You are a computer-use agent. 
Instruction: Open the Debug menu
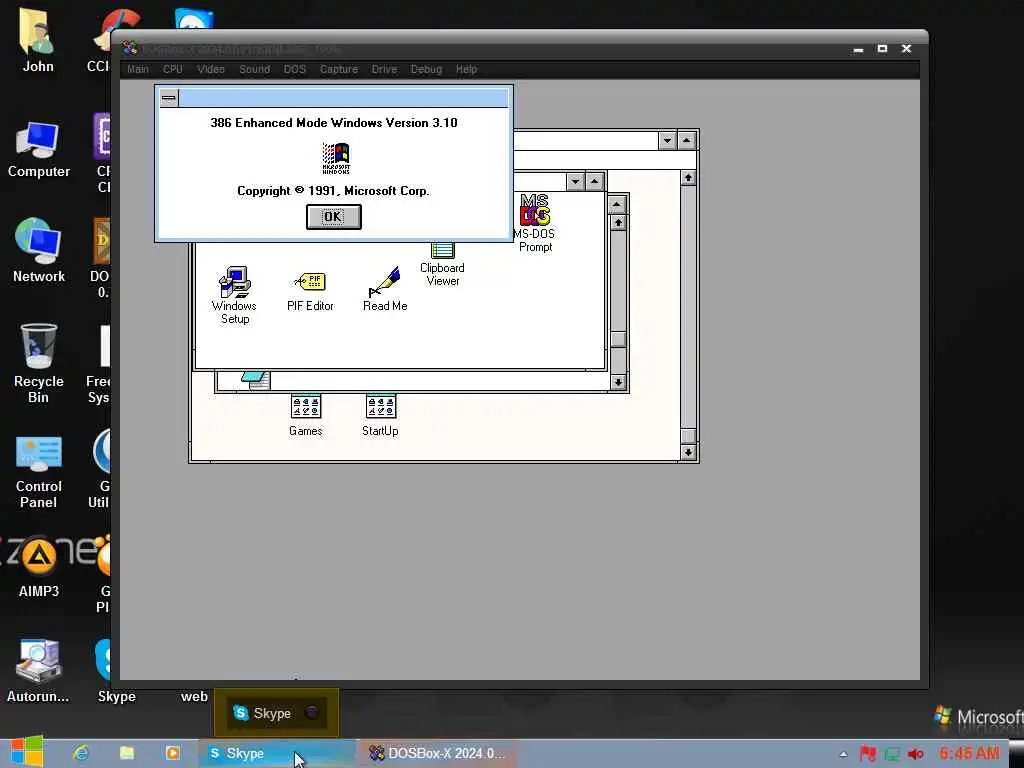pos(426,69)
